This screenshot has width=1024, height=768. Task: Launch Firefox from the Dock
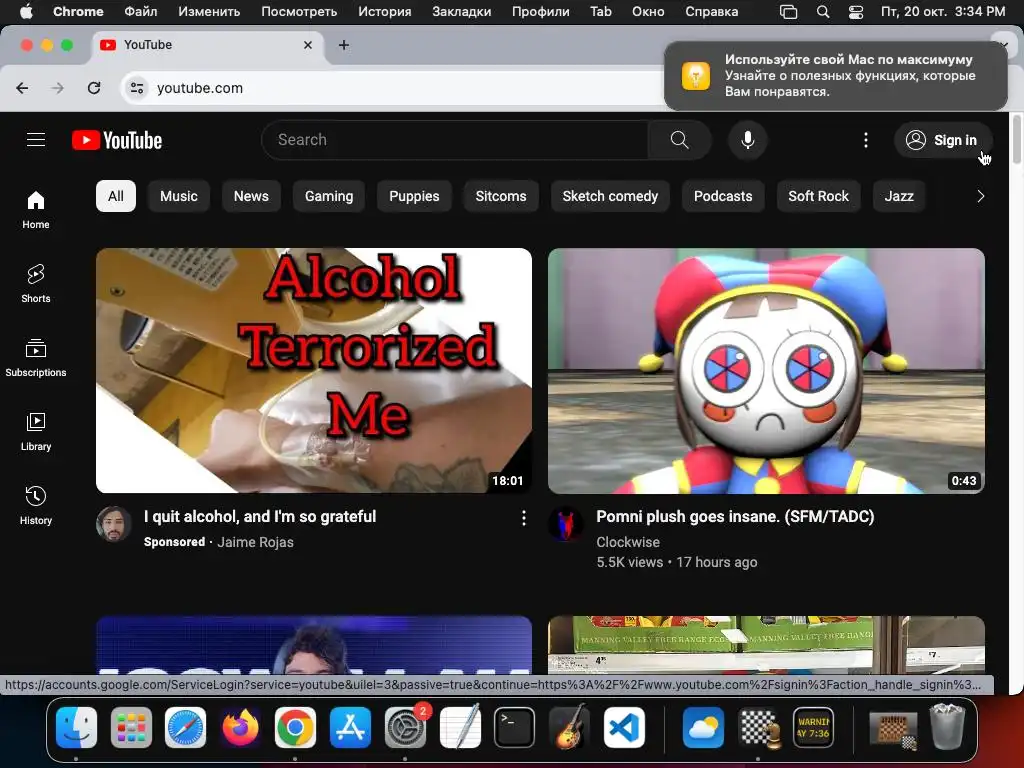[240, 727]
